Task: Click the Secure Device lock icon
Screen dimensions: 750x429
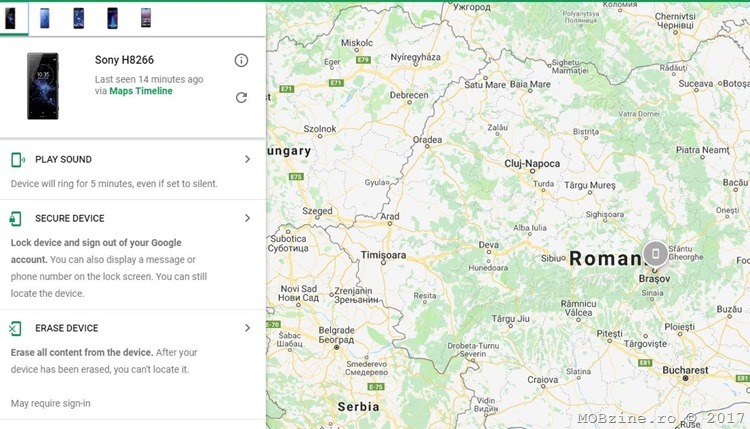Action: 15,219
